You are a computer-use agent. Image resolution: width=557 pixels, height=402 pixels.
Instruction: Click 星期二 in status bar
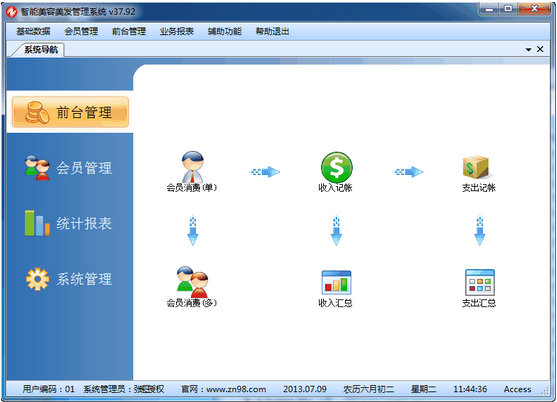pyautogui.click(x=423, y=389)
